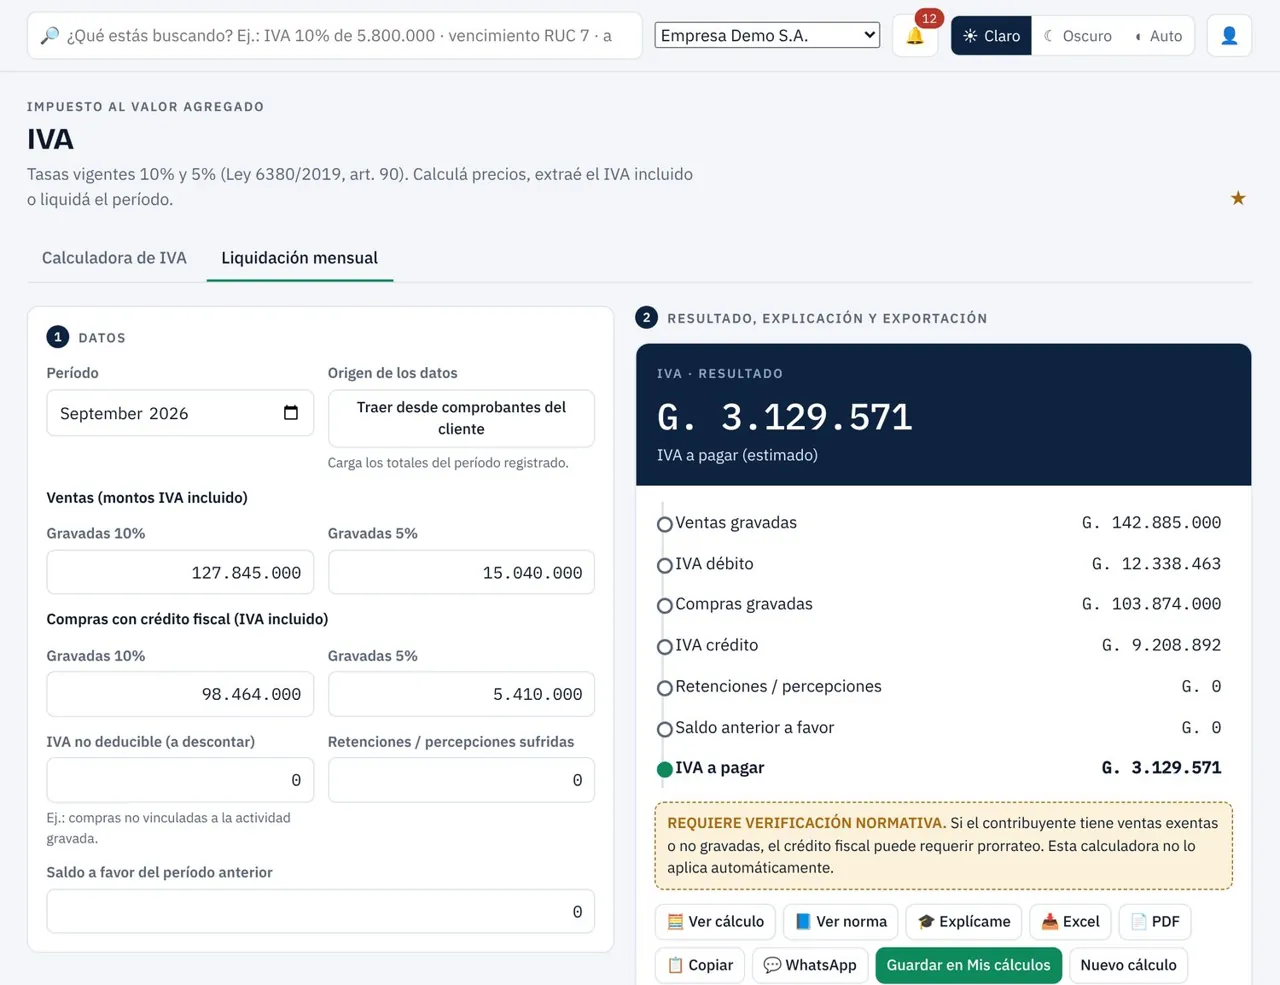Click Guardar en Mis cálculos
The height and width of the screenshot is (985, 1280).
point(969,965)
